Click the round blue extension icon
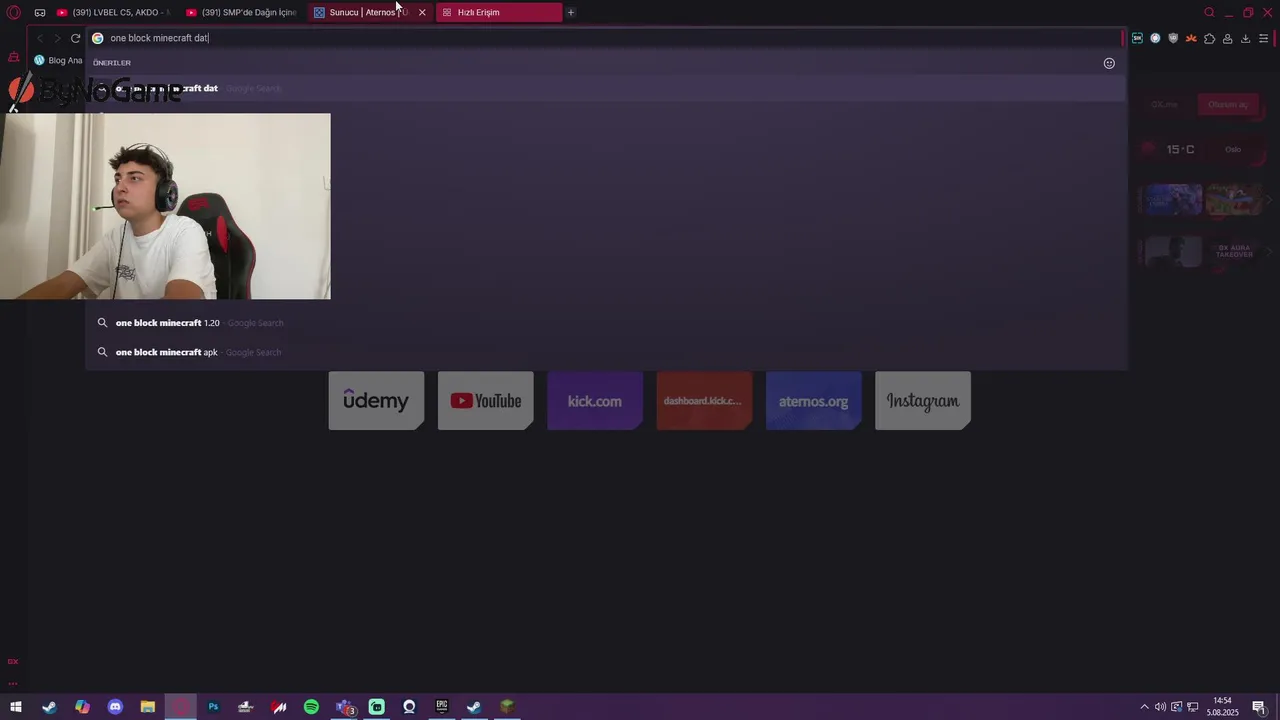The width and height of the screenshot is (1280, 720). [1155, 38]
